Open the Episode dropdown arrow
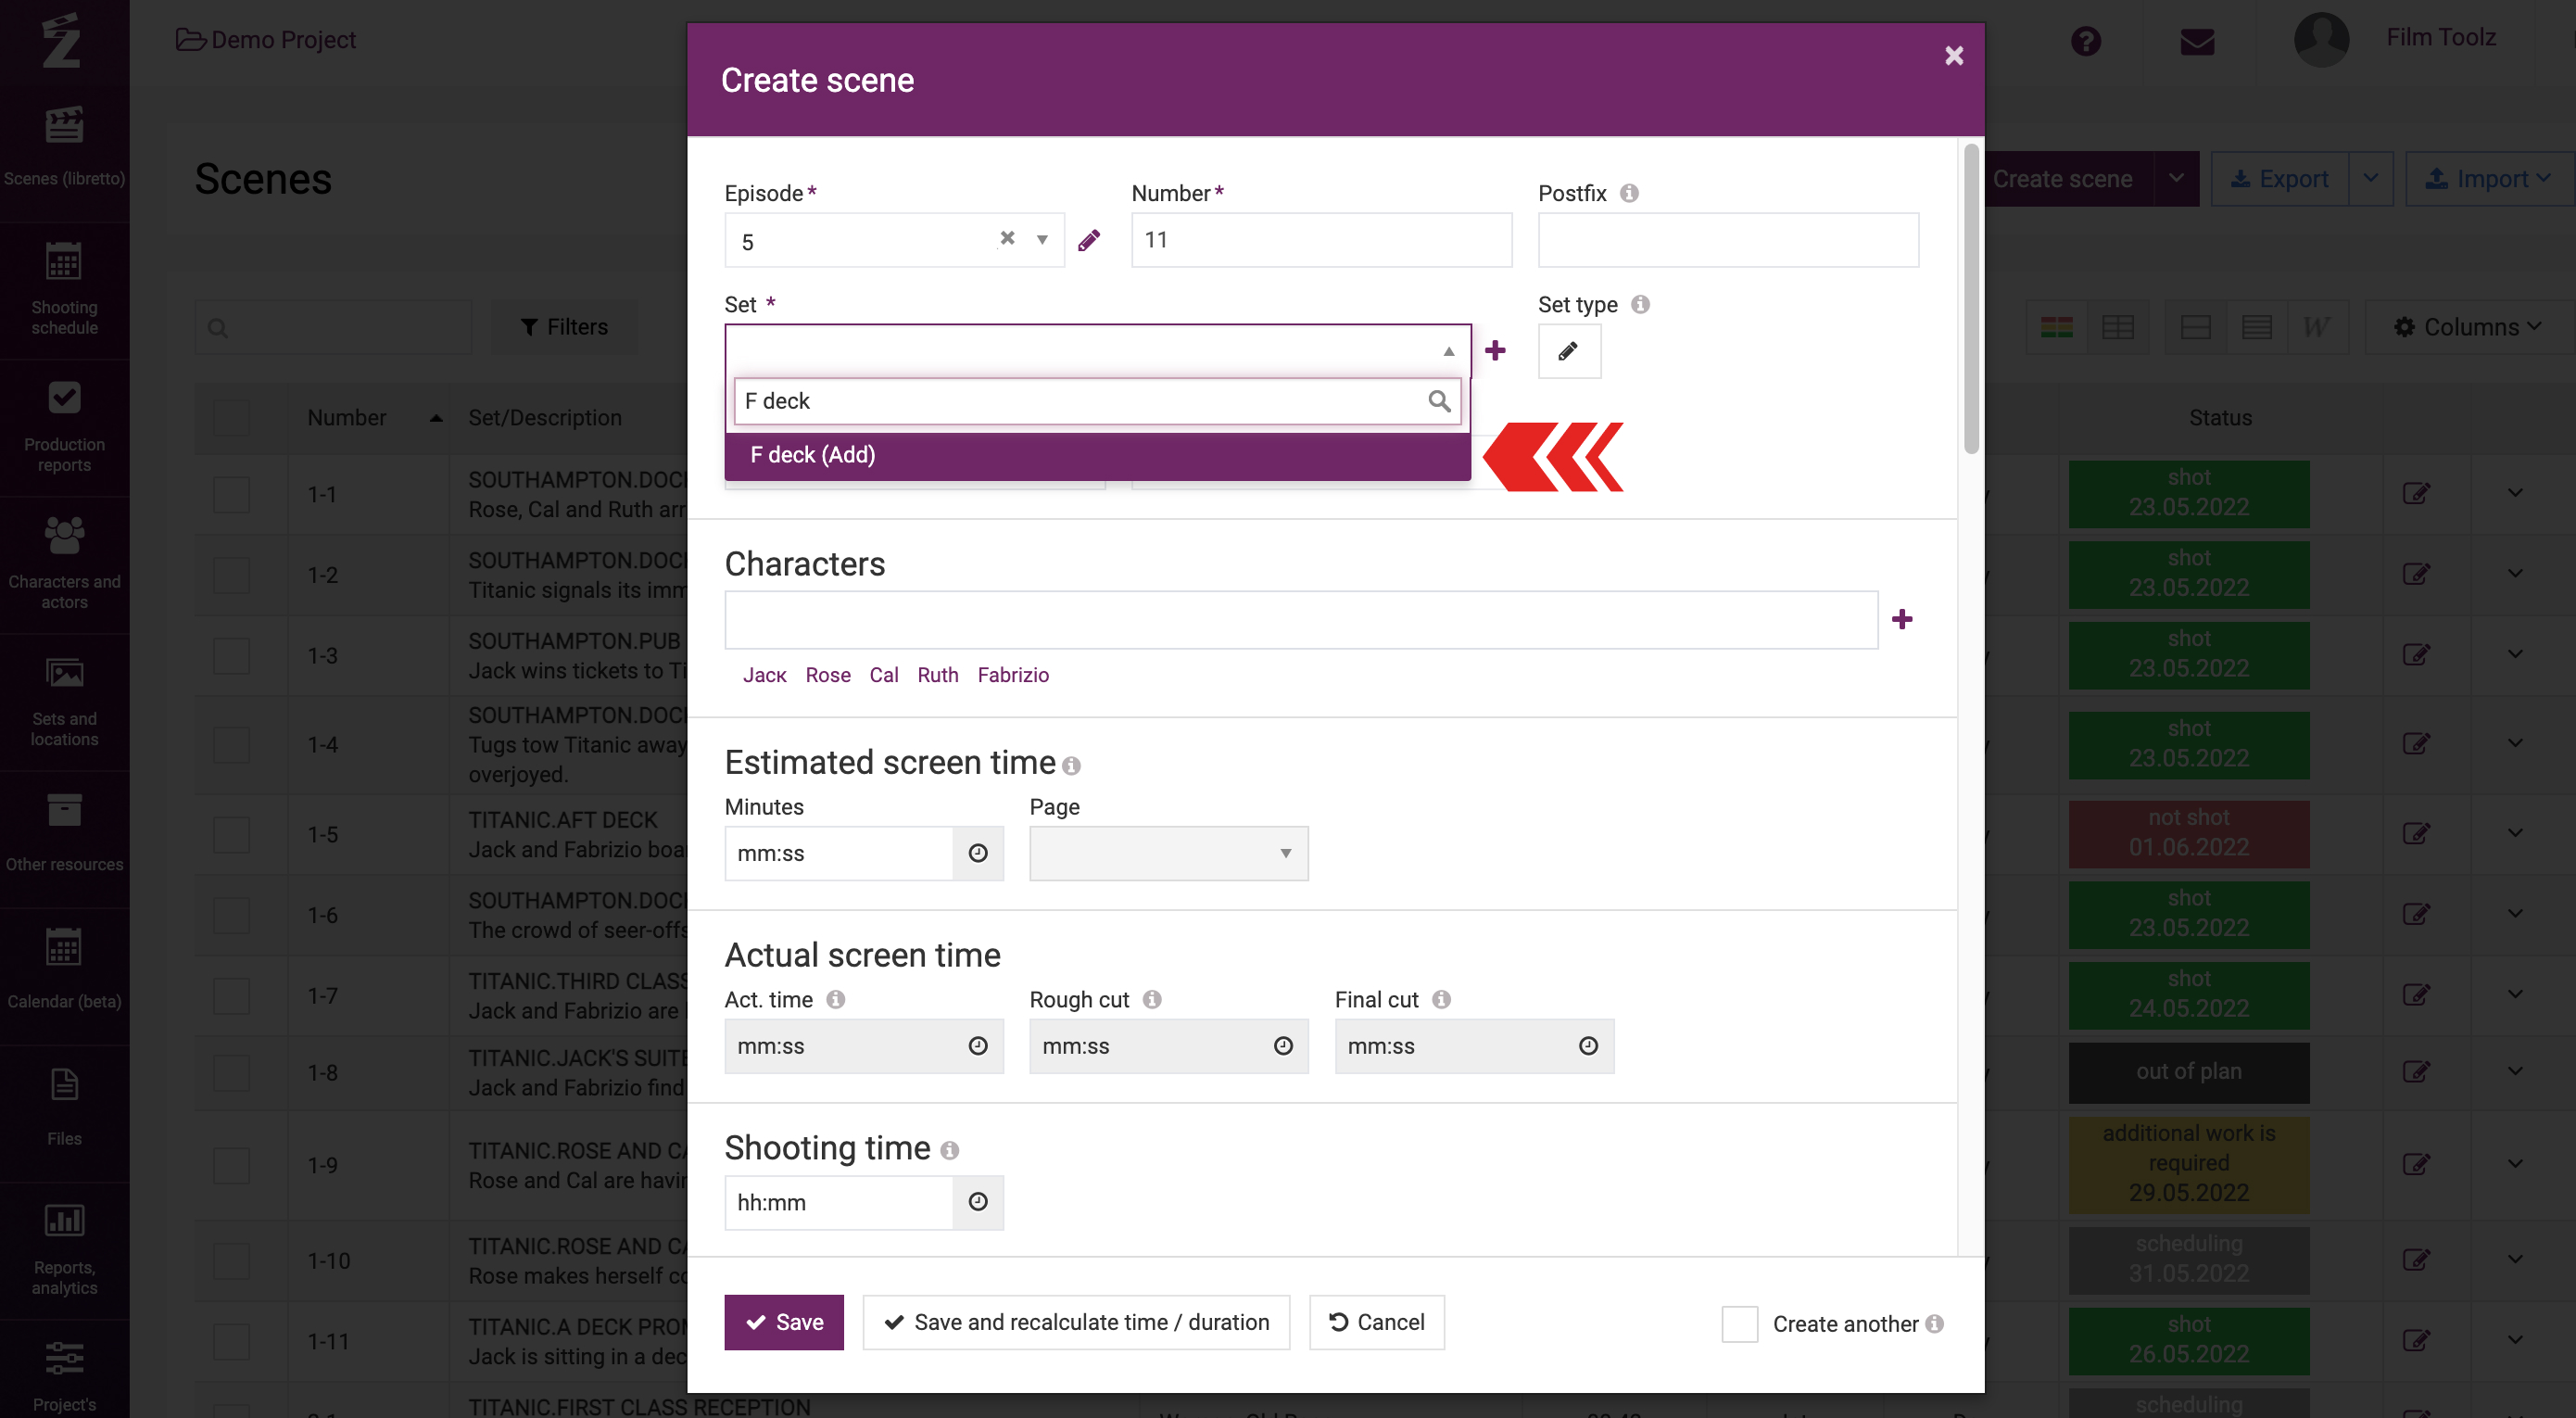 pos(1042,240)
